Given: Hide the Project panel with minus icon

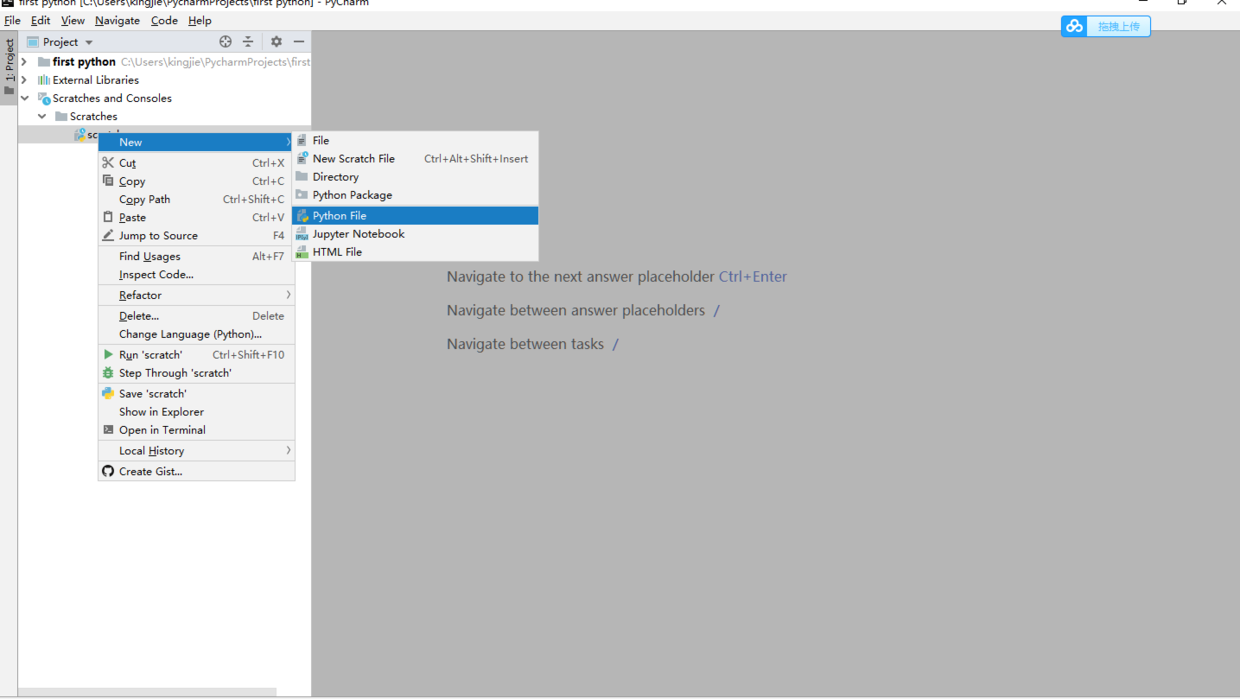Looking at the screenshot, I should [x=299, y=42].
